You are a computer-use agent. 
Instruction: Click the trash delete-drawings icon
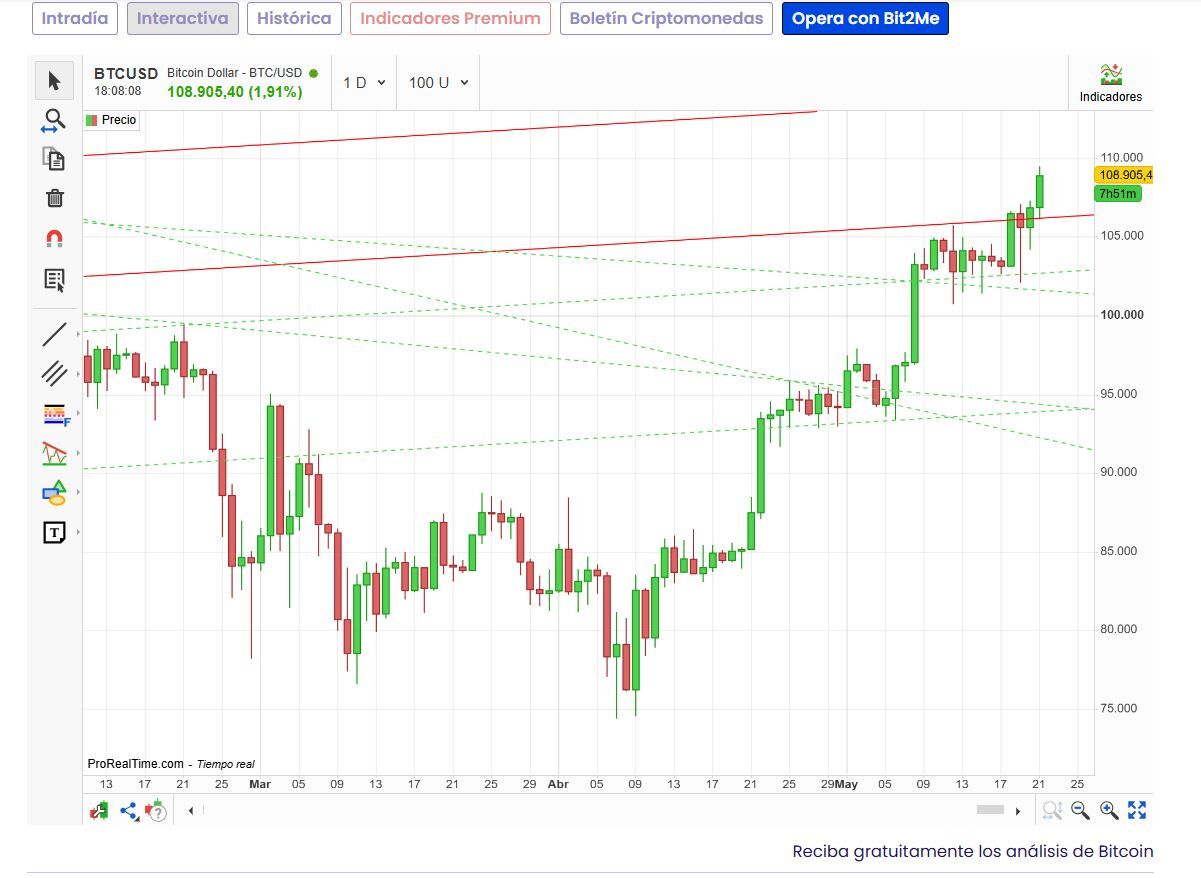click(55, 198)
